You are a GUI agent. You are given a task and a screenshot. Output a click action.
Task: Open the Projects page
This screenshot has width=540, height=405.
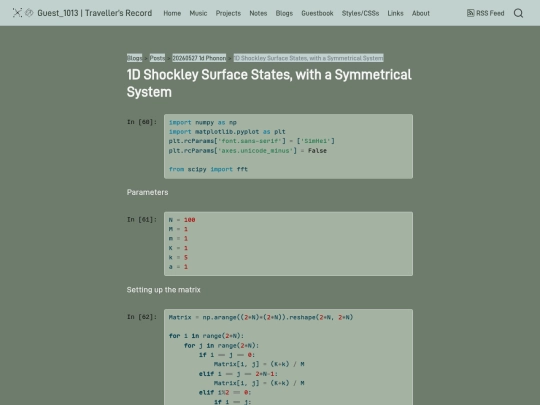coord(228,13)
